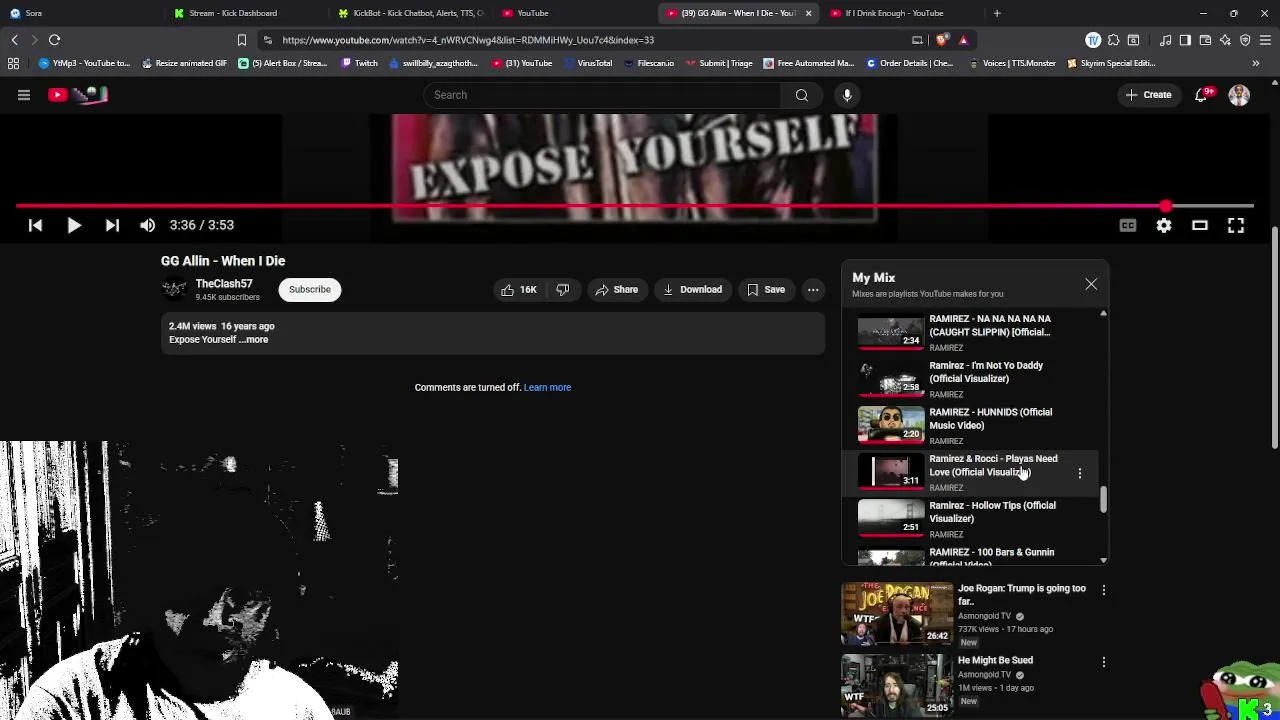Switch to theater mode
This screenshot has width=1280, height=720.
[1200, 226]
